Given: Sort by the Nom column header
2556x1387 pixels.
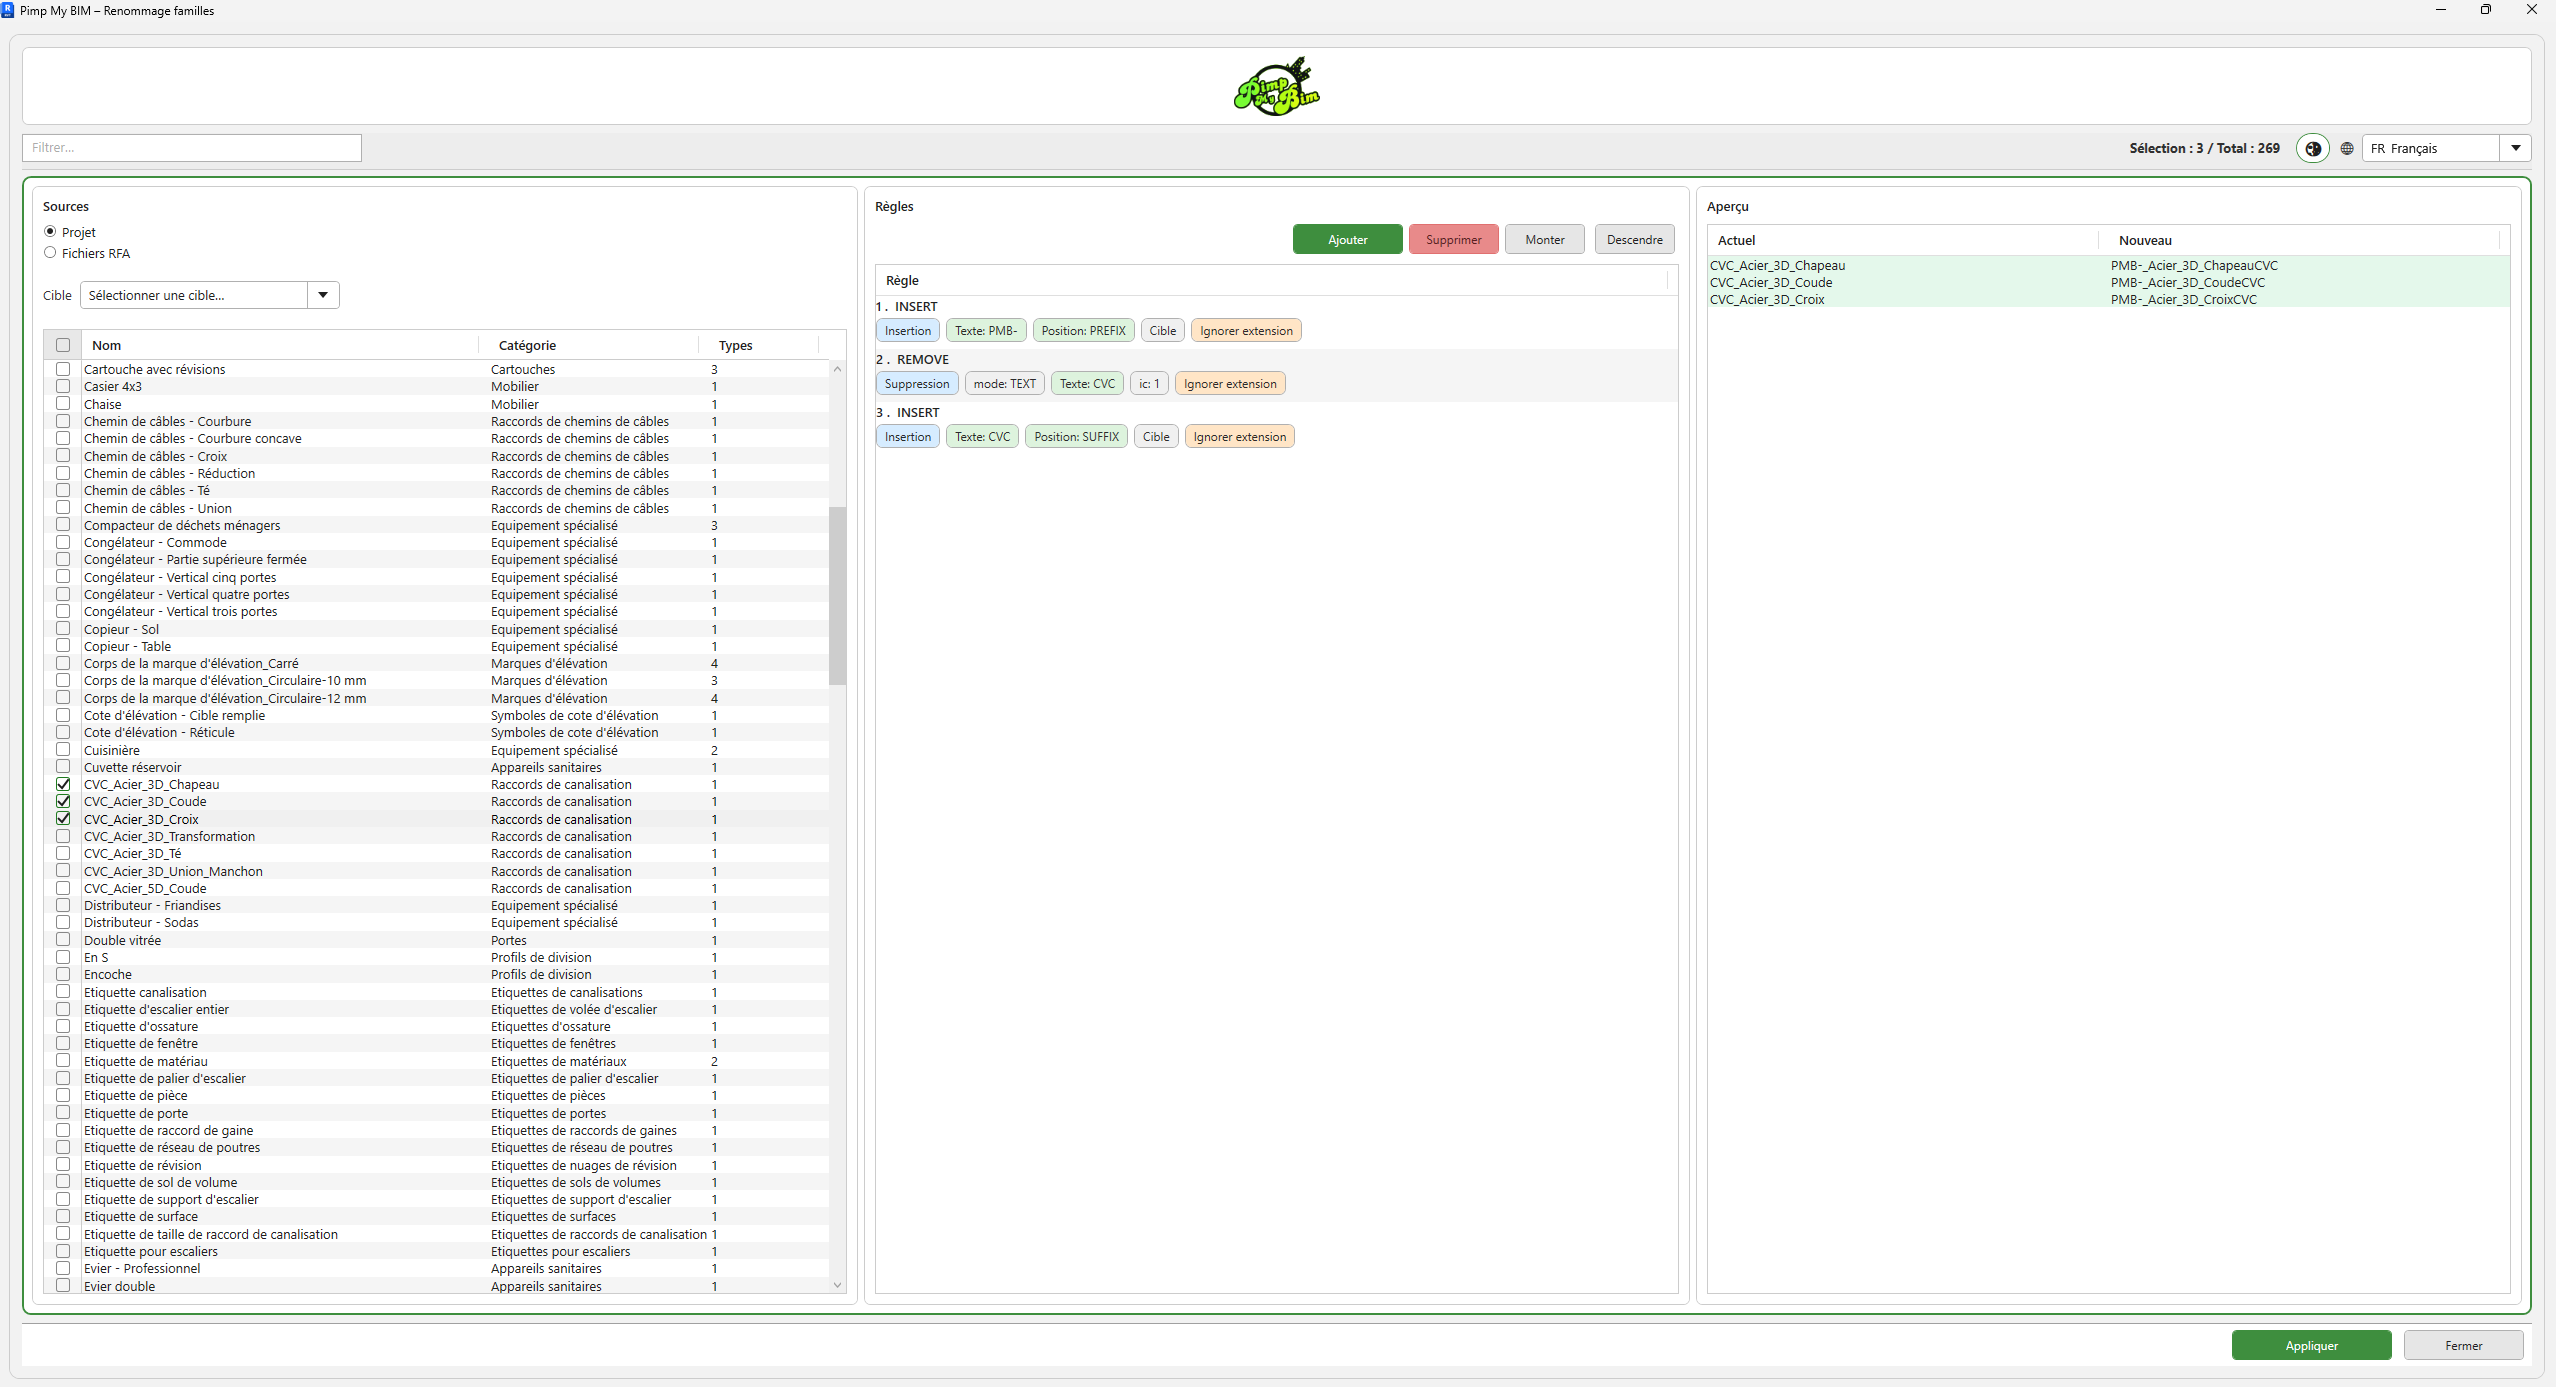Looking at the screenshot, I should coord(280,345).
